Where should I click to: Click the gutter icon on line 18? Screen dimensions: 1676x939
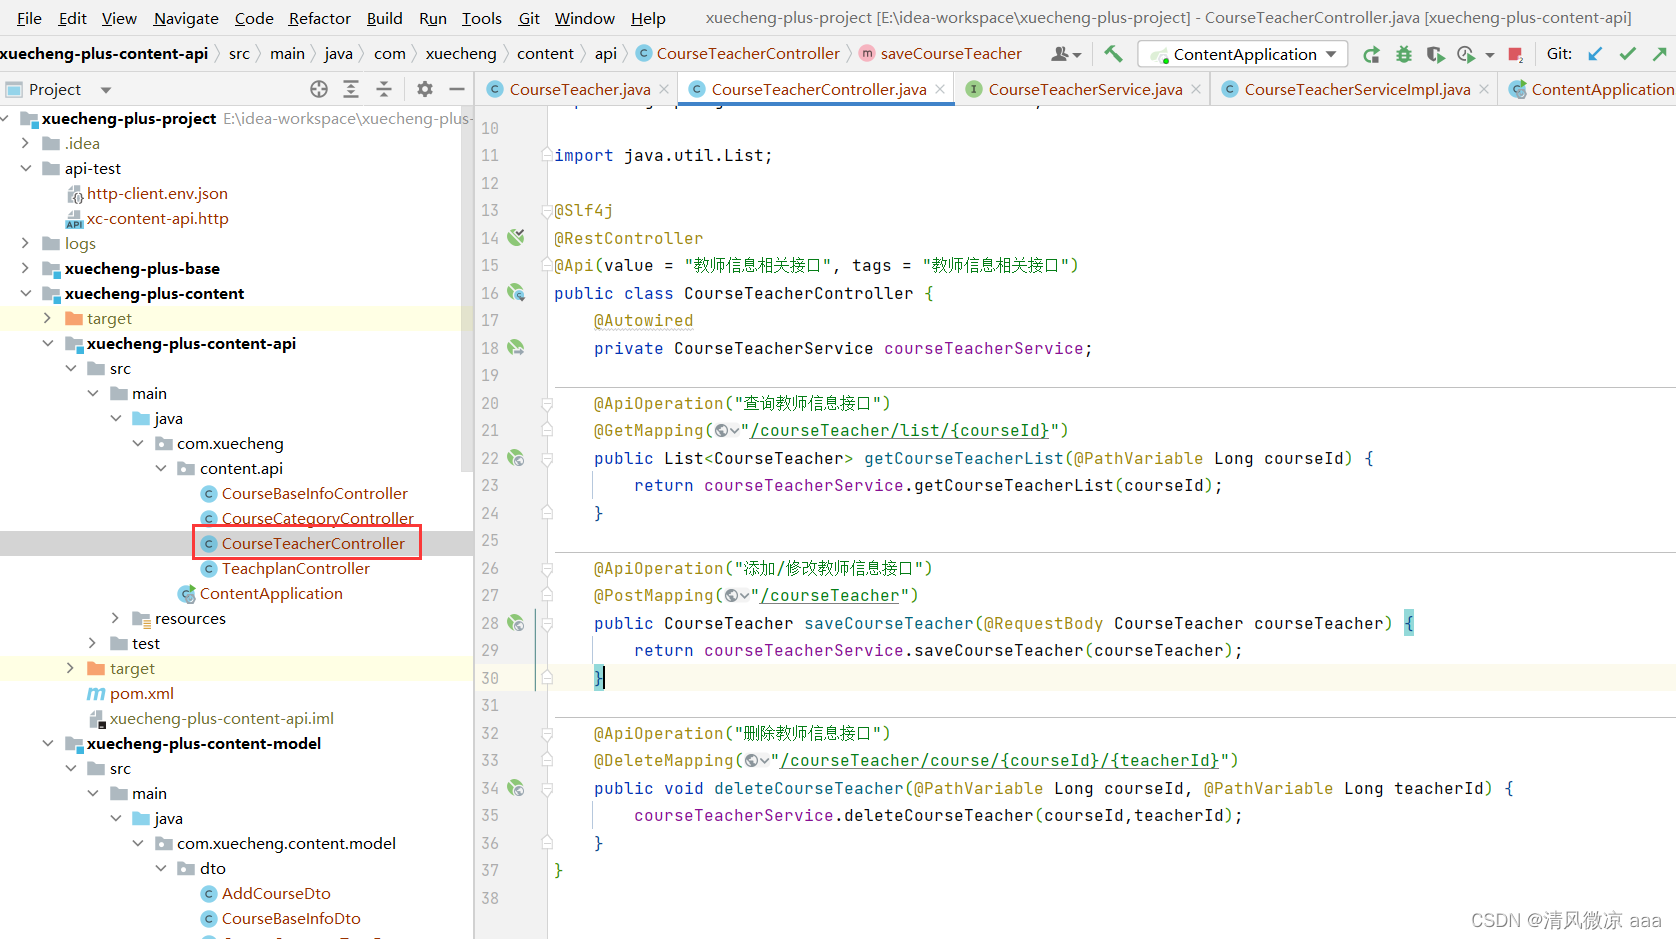(516, 348)
